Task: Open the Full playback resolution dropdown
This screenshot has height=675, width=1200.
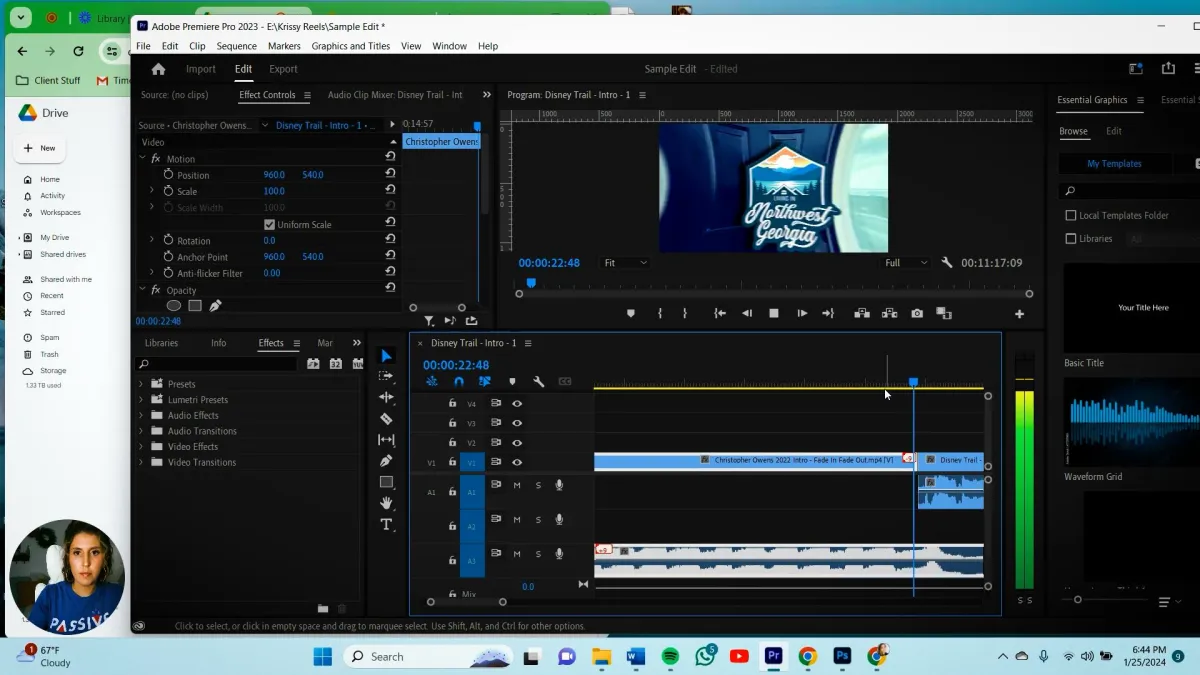Action: coord(906,263)
